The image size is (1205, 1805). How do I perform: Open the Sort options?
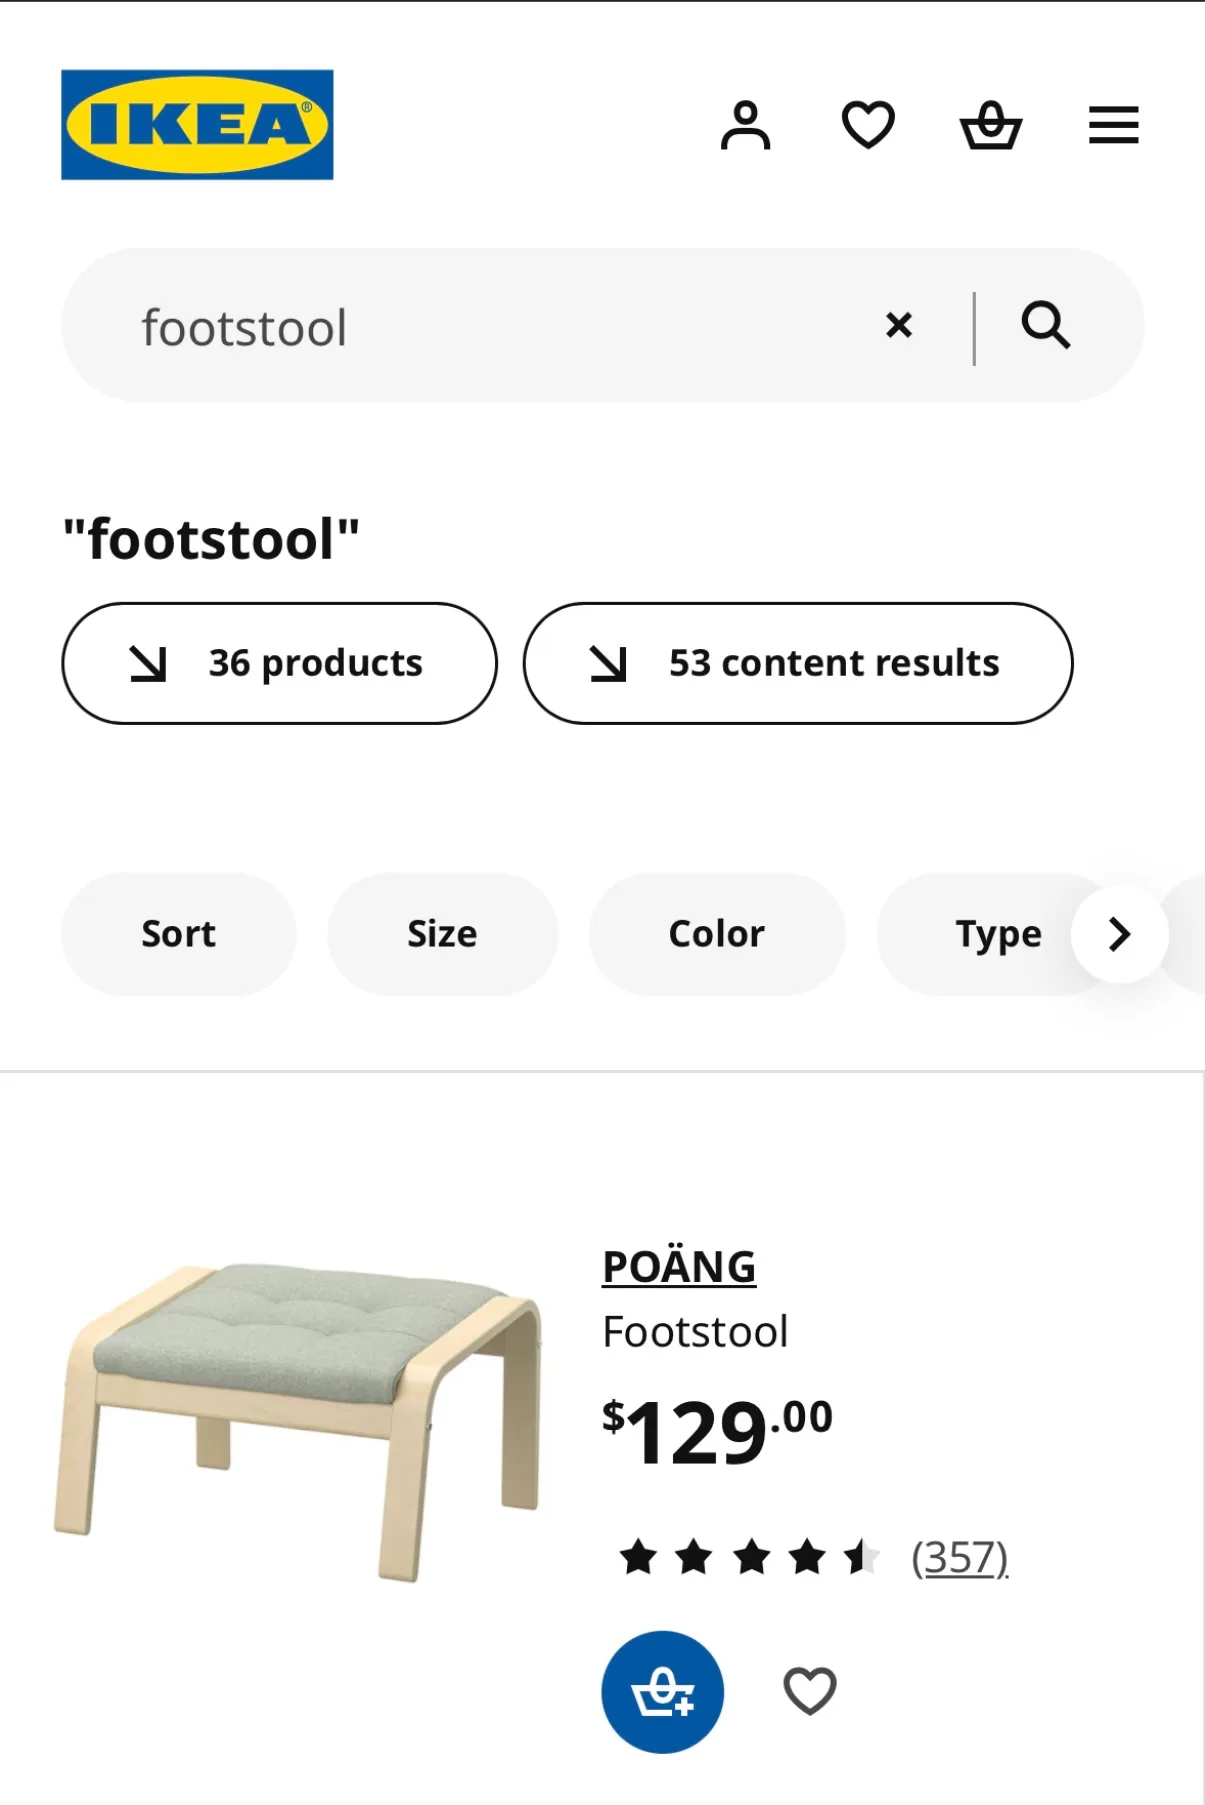[178, 933]
